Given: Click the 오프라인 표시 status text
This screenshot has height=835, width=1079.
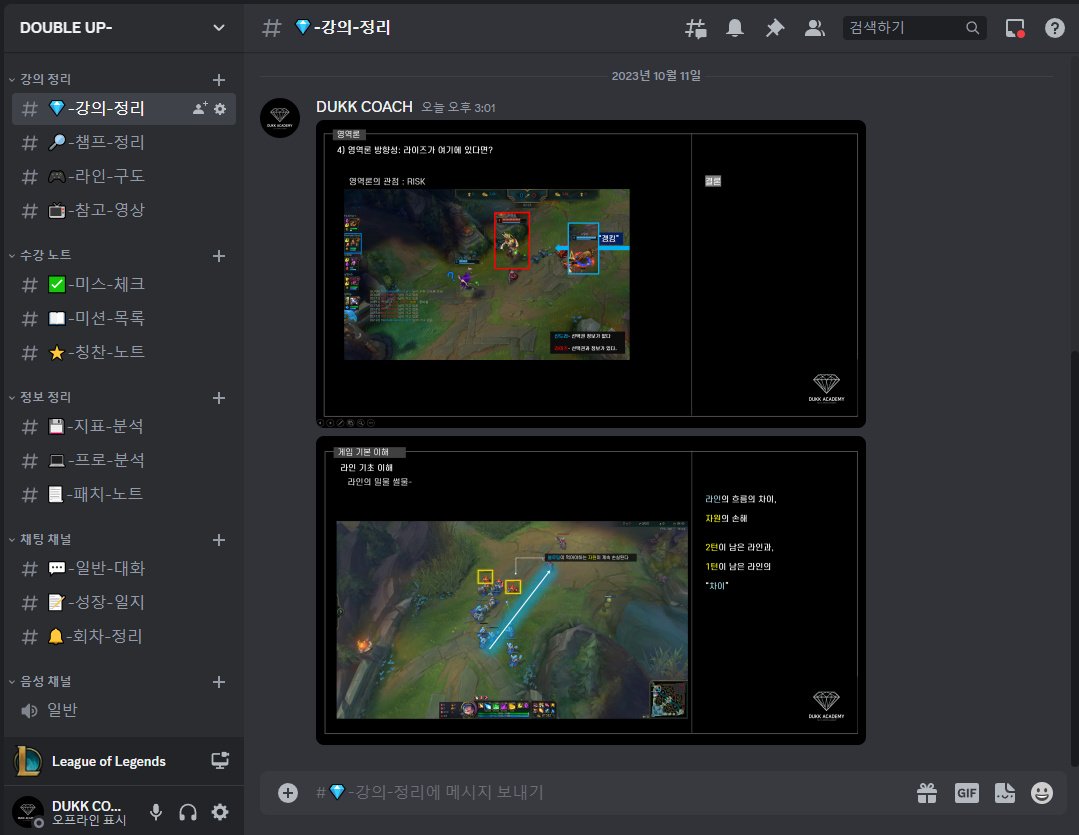Looking at the screenshot, I should (89, 820).
